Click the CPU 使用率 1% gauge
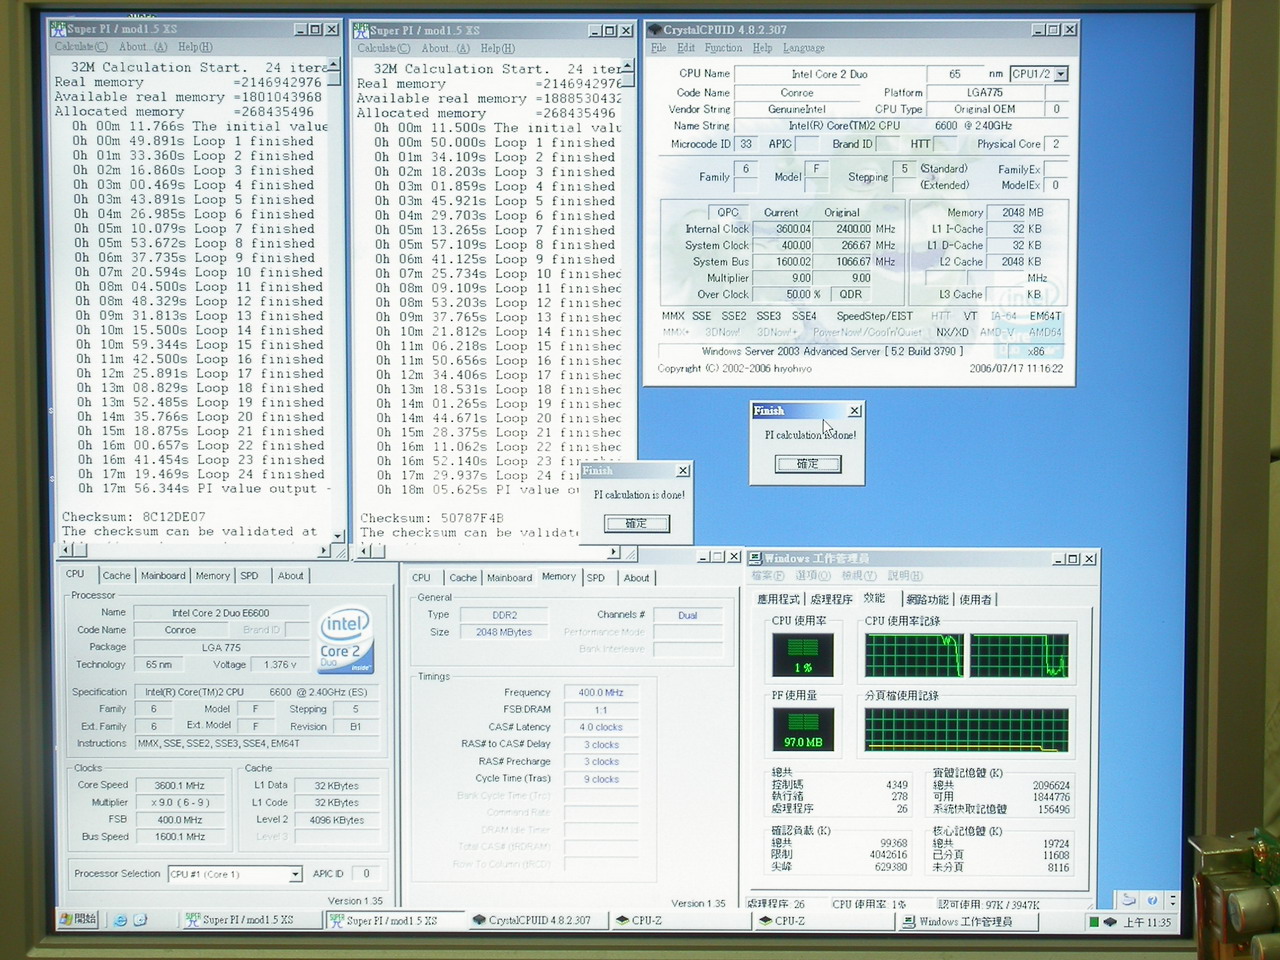1280x960 pixels. (x=803, y=656)
